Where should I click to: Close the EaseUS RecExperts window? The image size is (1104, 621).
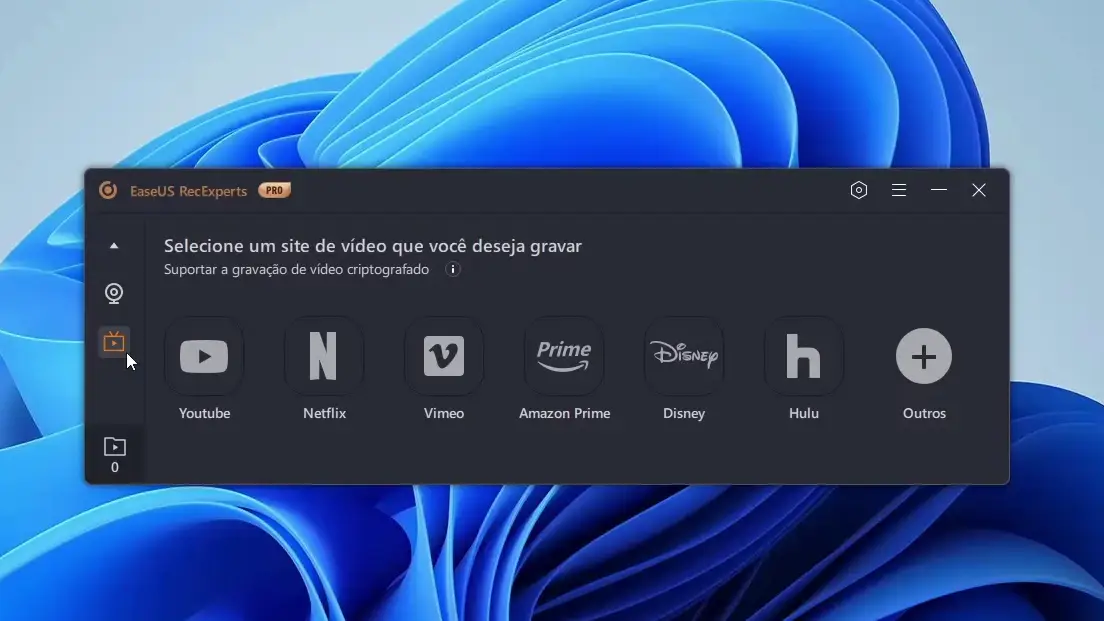(979, 190)
